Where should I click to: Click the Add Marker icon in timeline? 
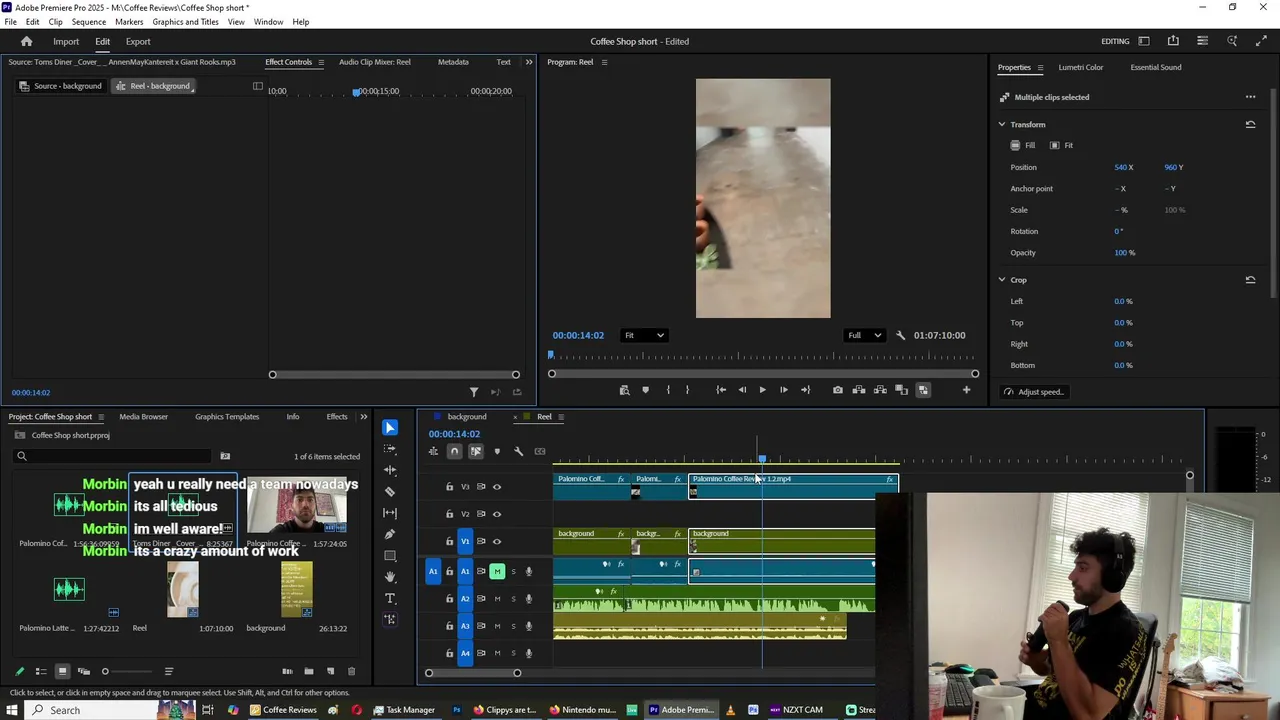click(x=497, y=451)
